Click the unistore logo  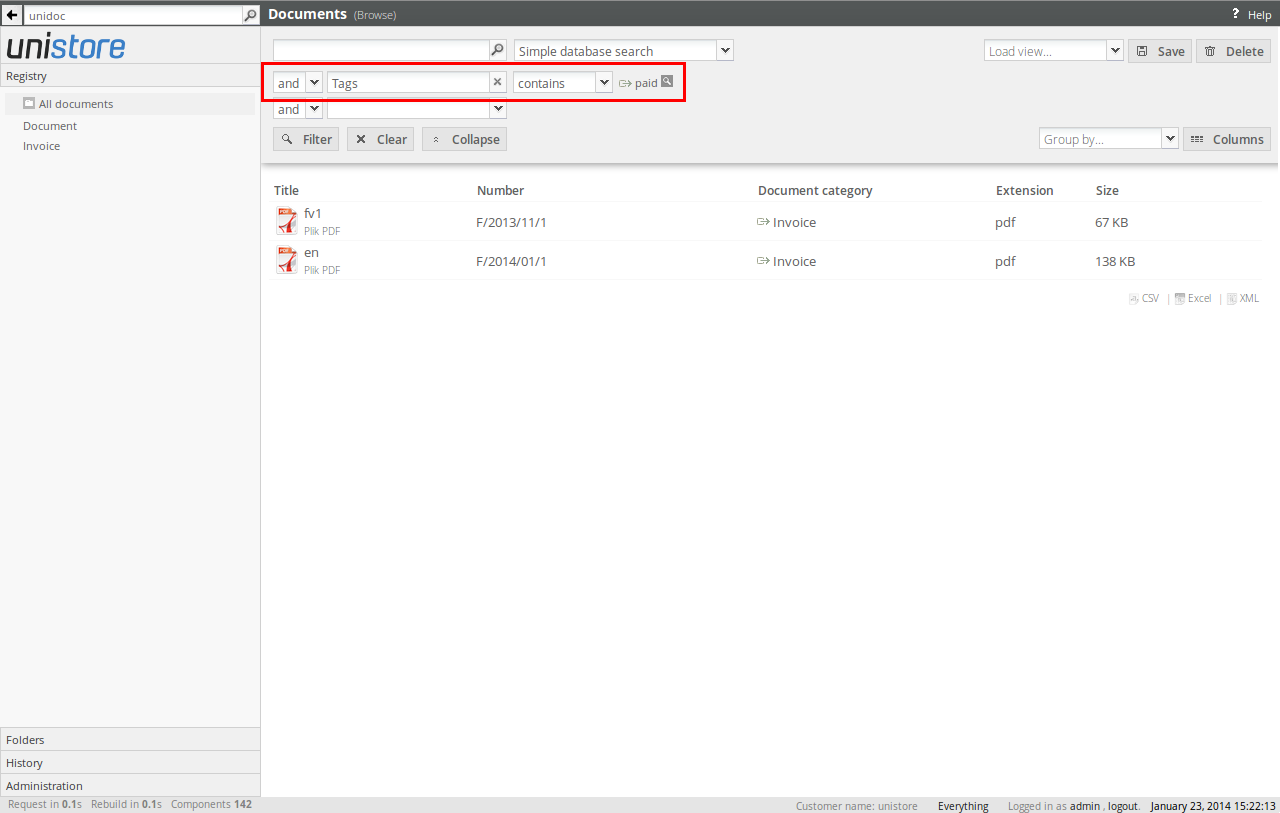click(x=66, y=47)
